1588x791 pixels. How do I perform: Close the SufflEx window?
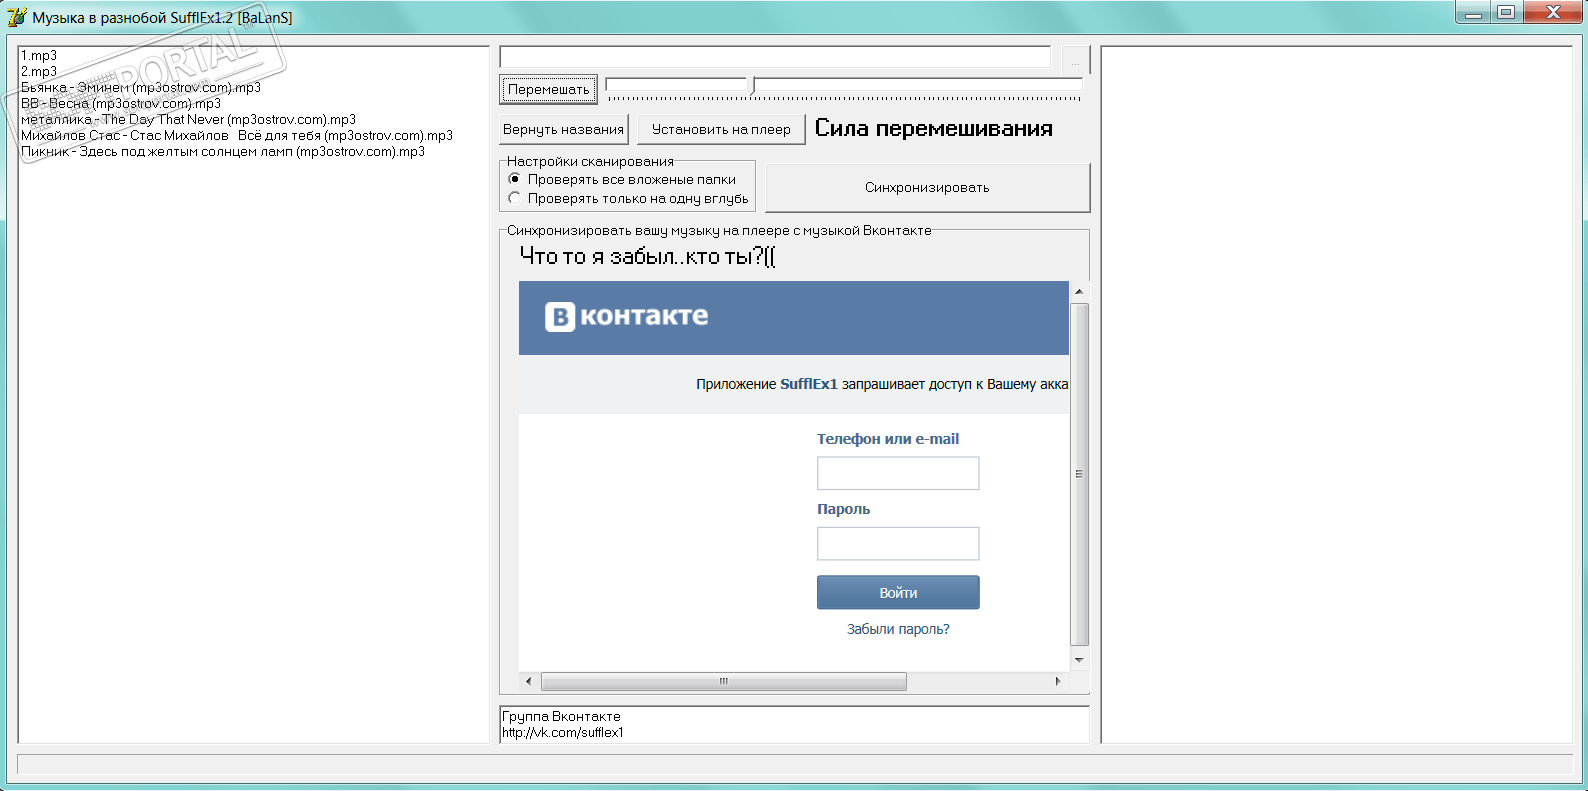1553,13
